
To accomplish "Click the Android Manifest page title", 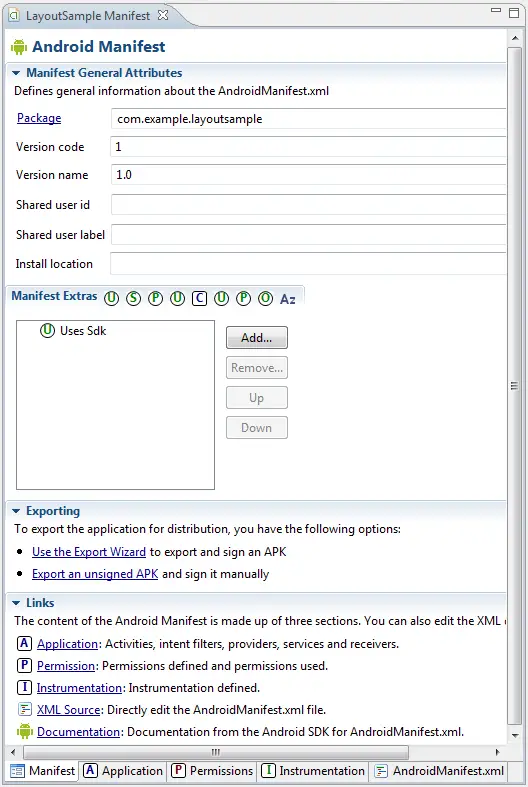I will click(98, 47).
